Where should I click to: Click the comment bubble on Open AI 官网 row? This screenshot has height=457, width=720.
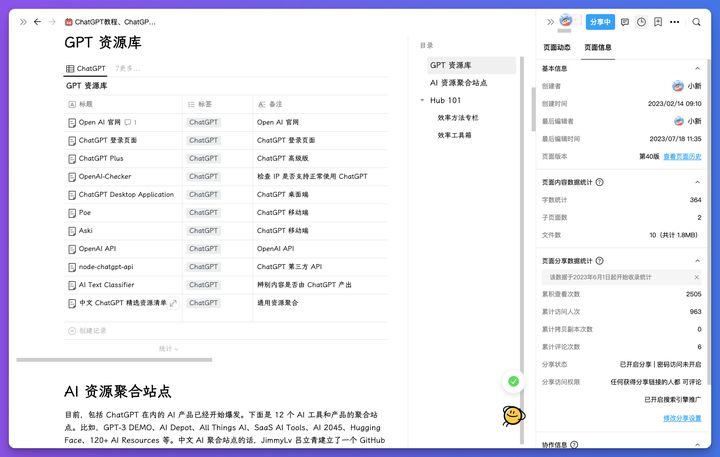coord(128,122)
